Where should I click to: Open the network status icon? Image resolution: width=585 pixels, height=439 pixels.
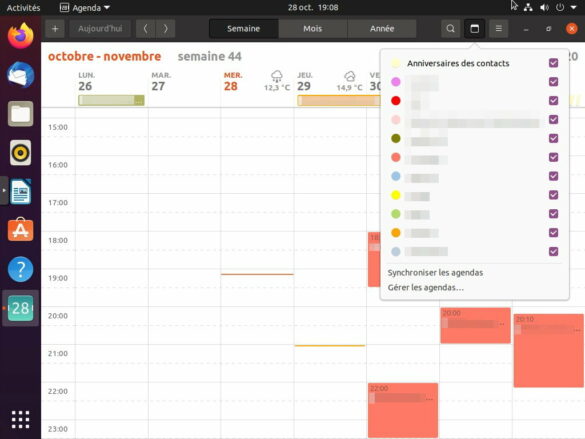coord(528,7)
